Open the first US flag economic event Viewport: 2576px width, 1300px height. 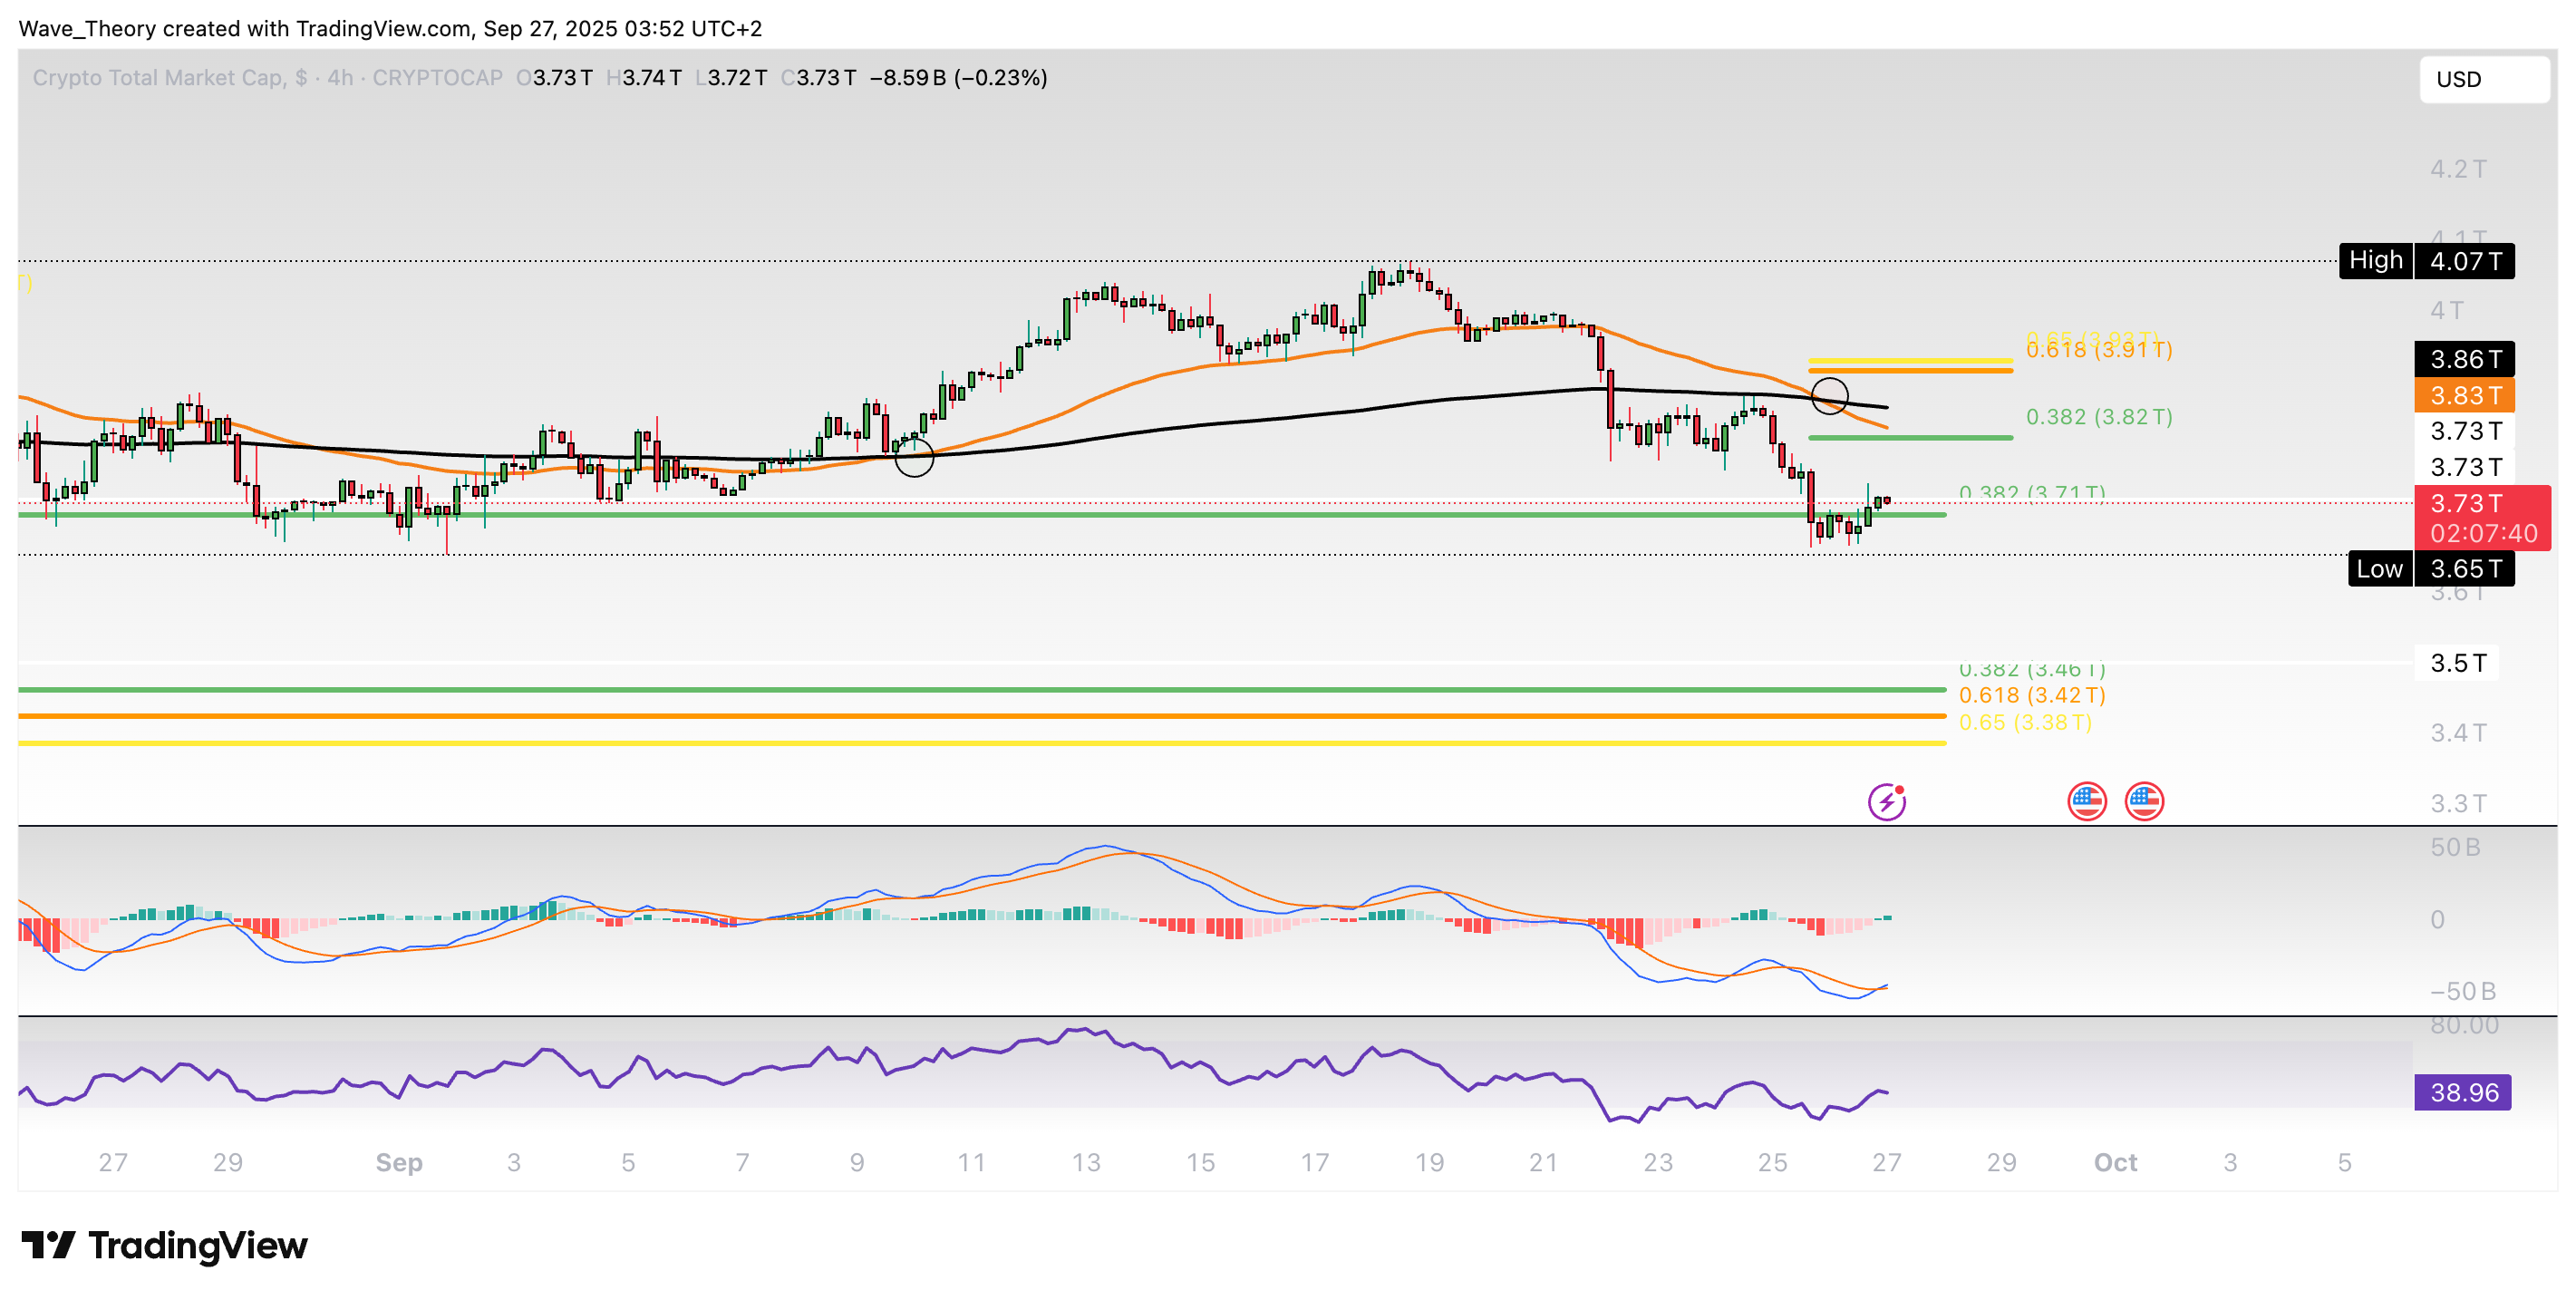[2086, 801]
